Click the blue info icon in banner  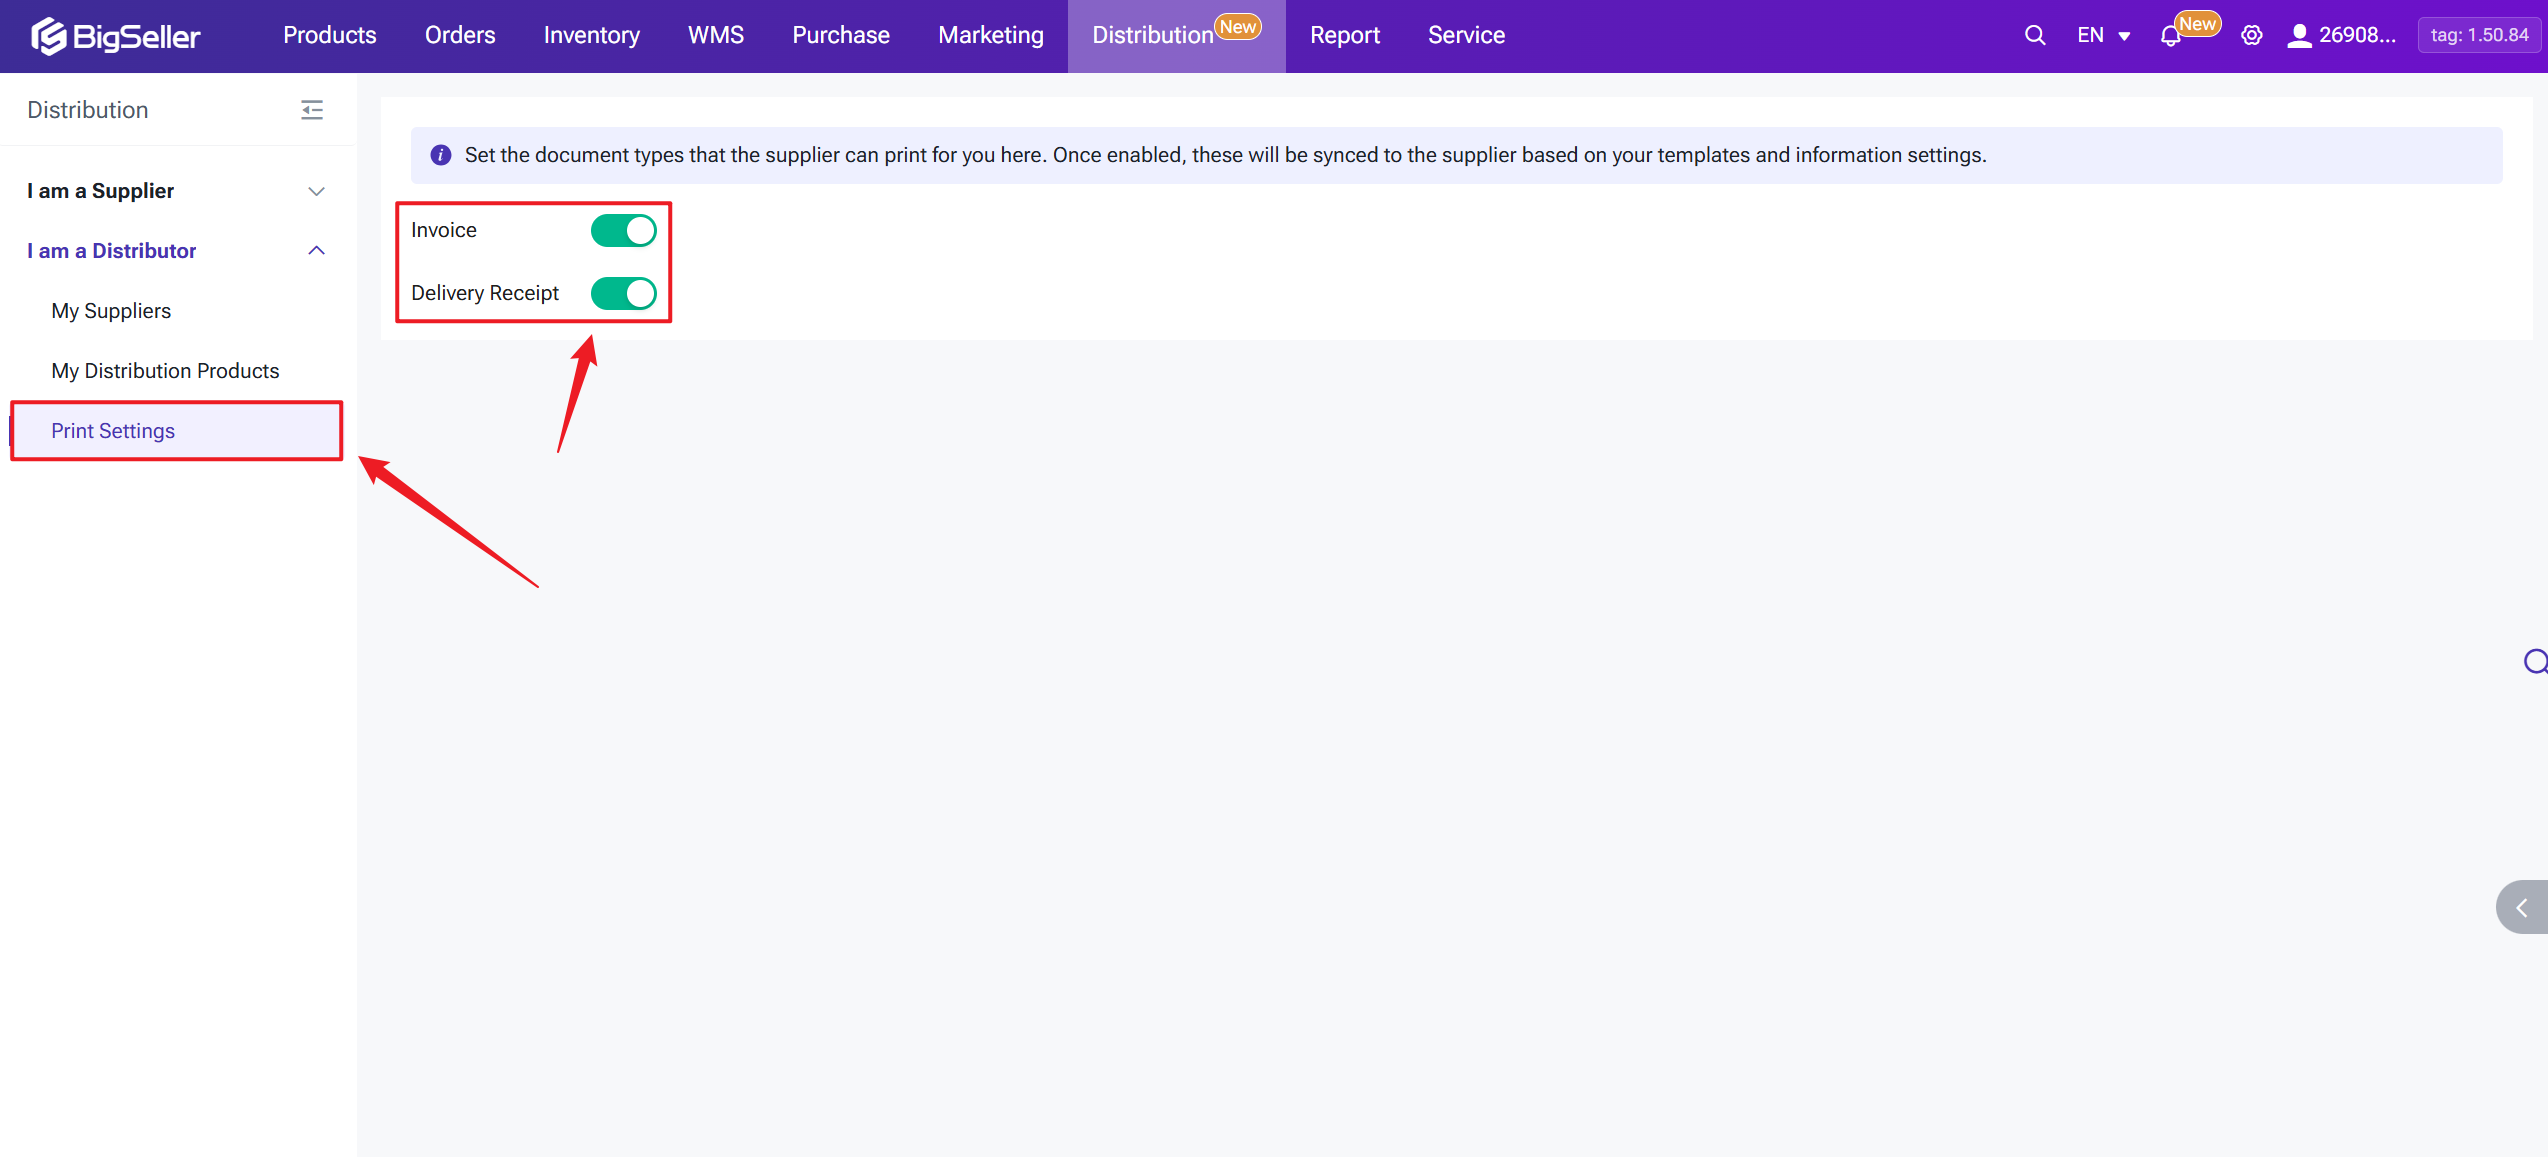click(441, 155)
